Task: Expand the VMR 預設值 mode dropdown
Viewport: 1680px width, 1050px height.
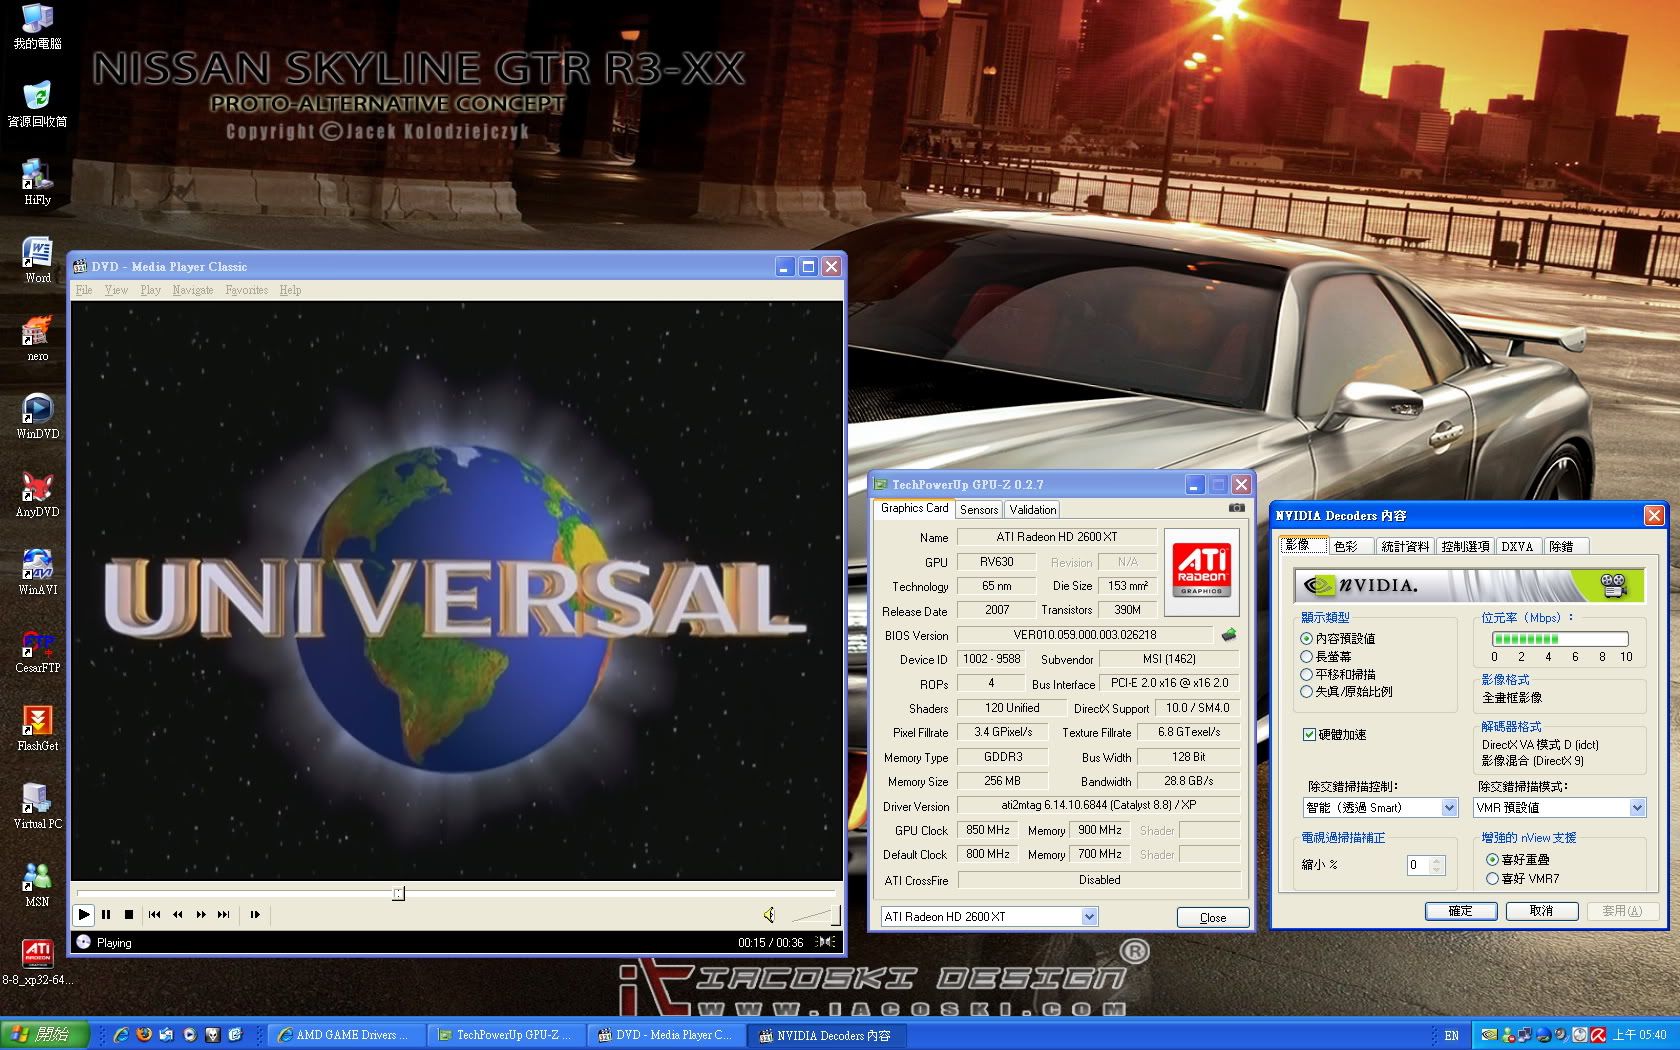Action: coord(1637,808)
